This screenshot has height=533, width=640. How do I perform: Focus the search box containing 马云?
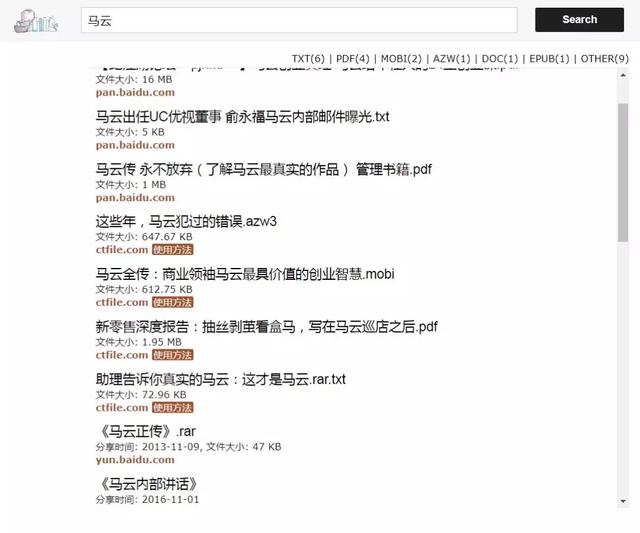click(x=299, y=20)
